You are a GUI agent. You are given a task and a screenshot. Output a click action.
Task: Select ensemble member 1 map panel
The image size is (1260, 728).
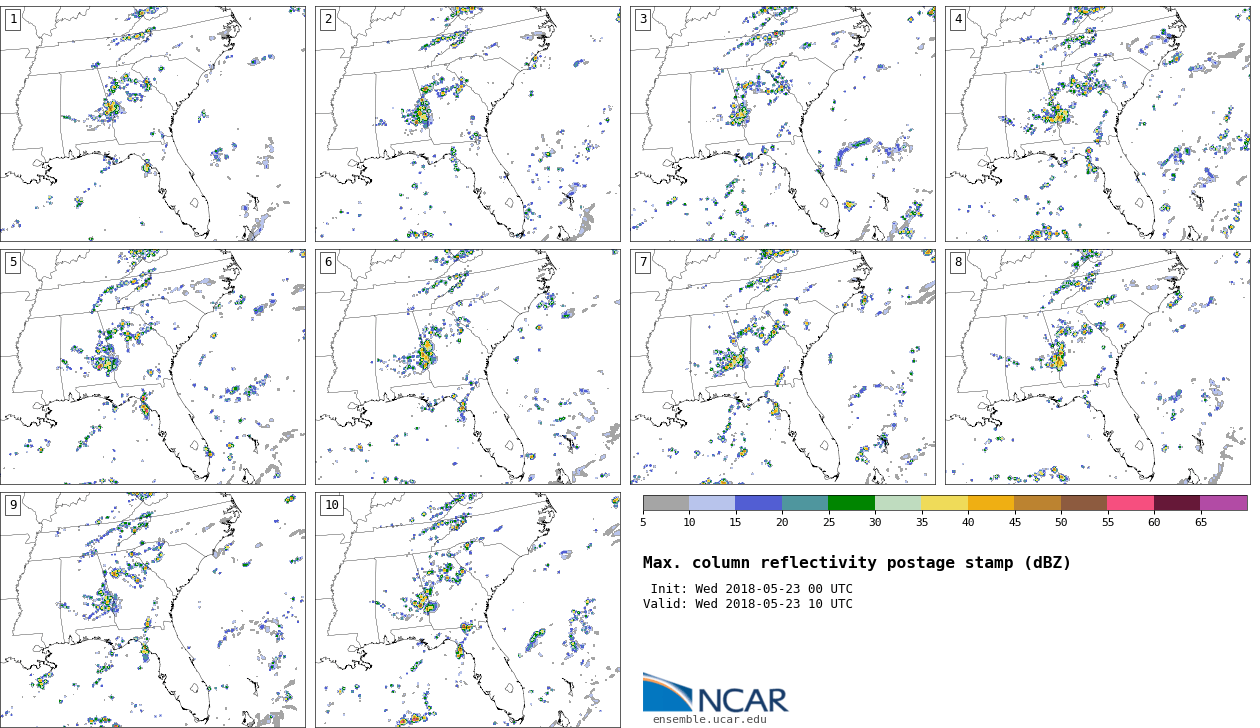(x=153, y=124)
